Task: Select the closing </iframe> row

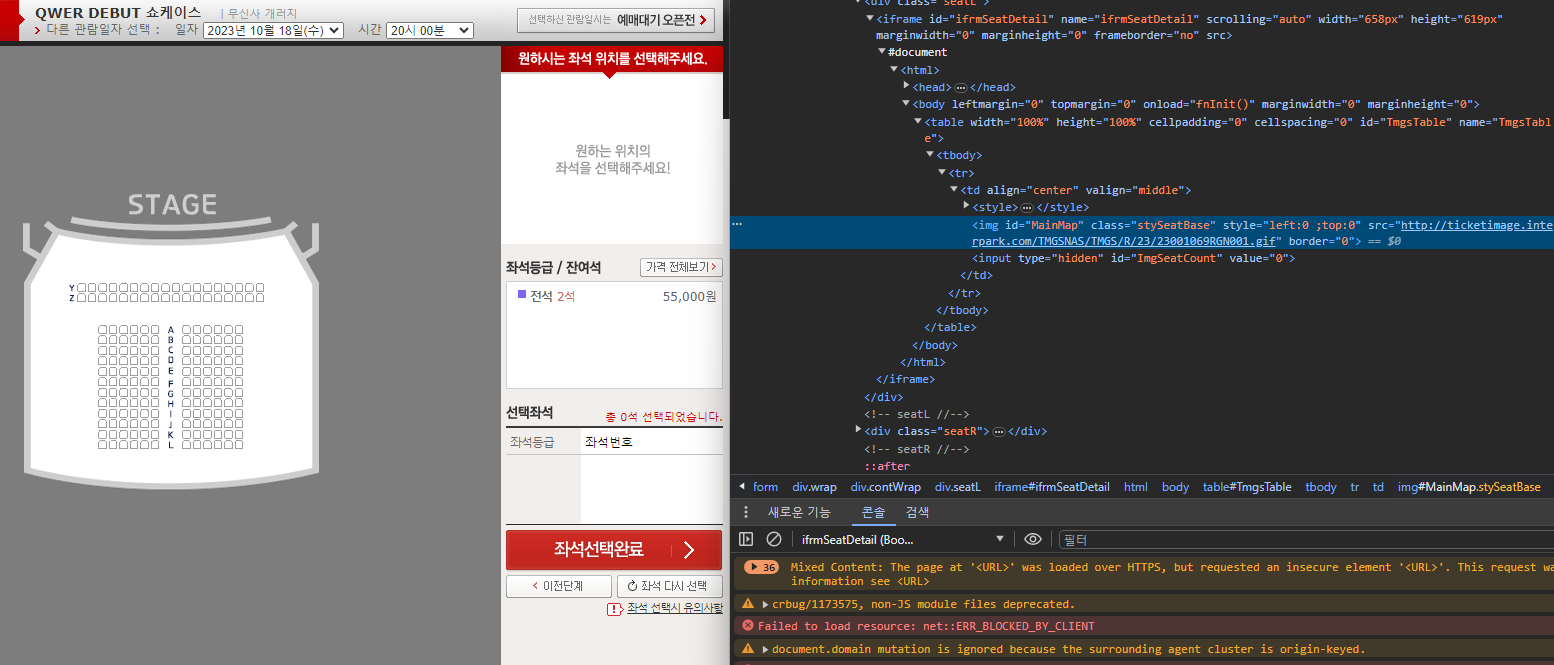Action: 905,379
